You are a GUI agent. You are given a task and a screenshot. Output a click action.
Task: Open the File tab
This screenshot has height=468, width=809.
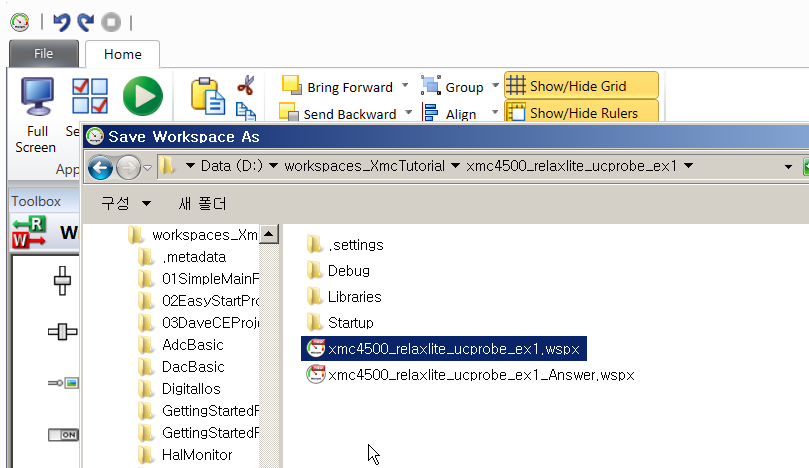44,54
